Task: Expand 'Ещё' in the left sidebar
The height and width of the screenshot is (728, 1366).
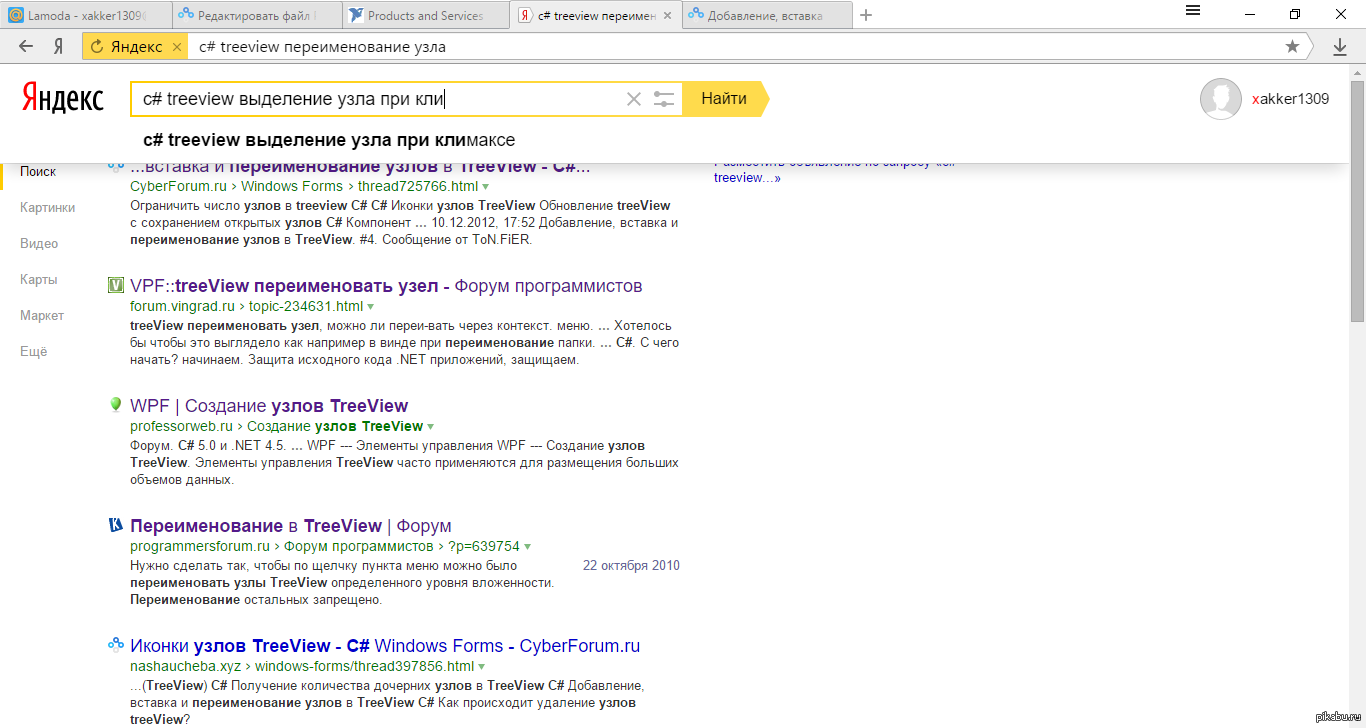Action: coord(34,351)
